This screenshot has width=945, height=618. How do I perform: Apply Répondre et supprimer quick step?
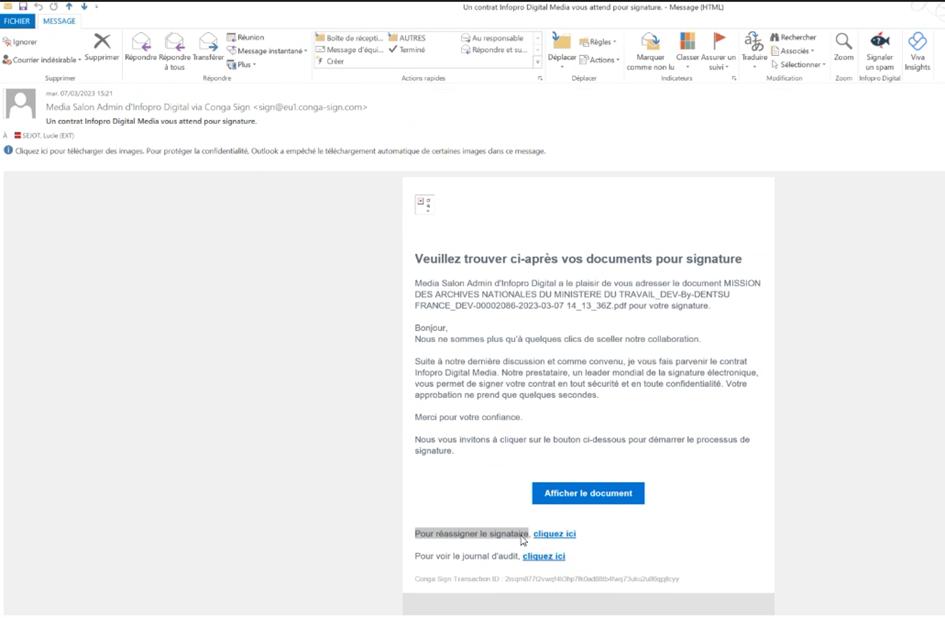point(494,49)
